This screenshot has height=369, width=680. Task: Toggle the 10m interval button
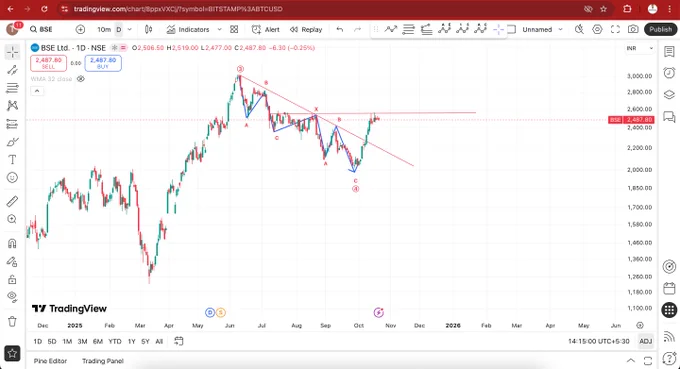tap(104, 29)
